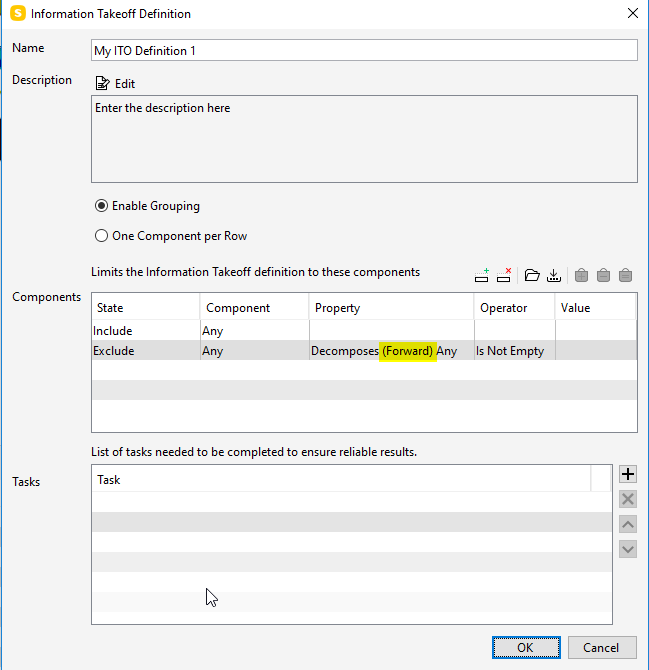Image resolution: width=649 pixels, height=670 pixels.
Task: Click the add to selection basket icon
Action: (581, 276)
